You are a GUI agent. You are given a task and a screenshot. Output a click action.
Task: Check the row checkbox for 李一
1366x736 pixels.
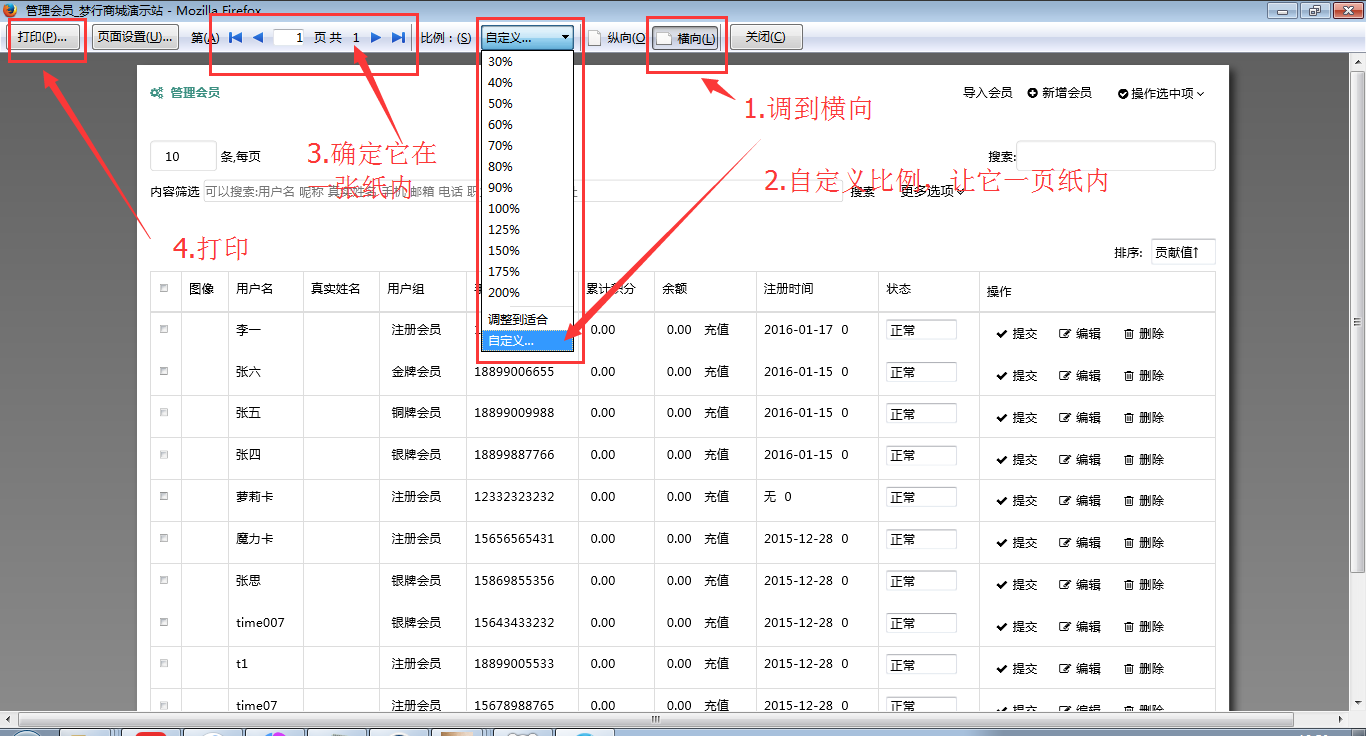point(165,329)
